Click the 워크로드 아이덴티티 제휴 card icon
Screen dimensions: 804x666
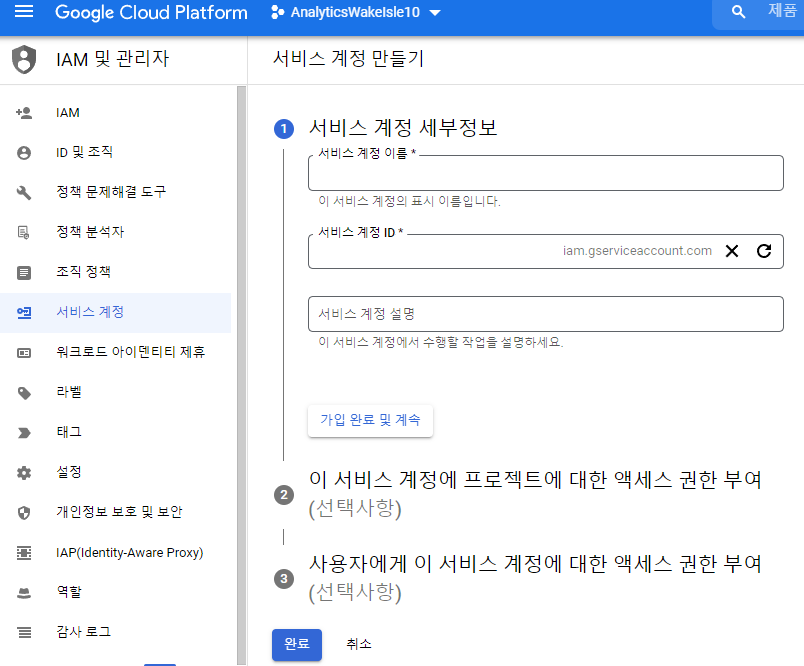[x=24, y=353]
